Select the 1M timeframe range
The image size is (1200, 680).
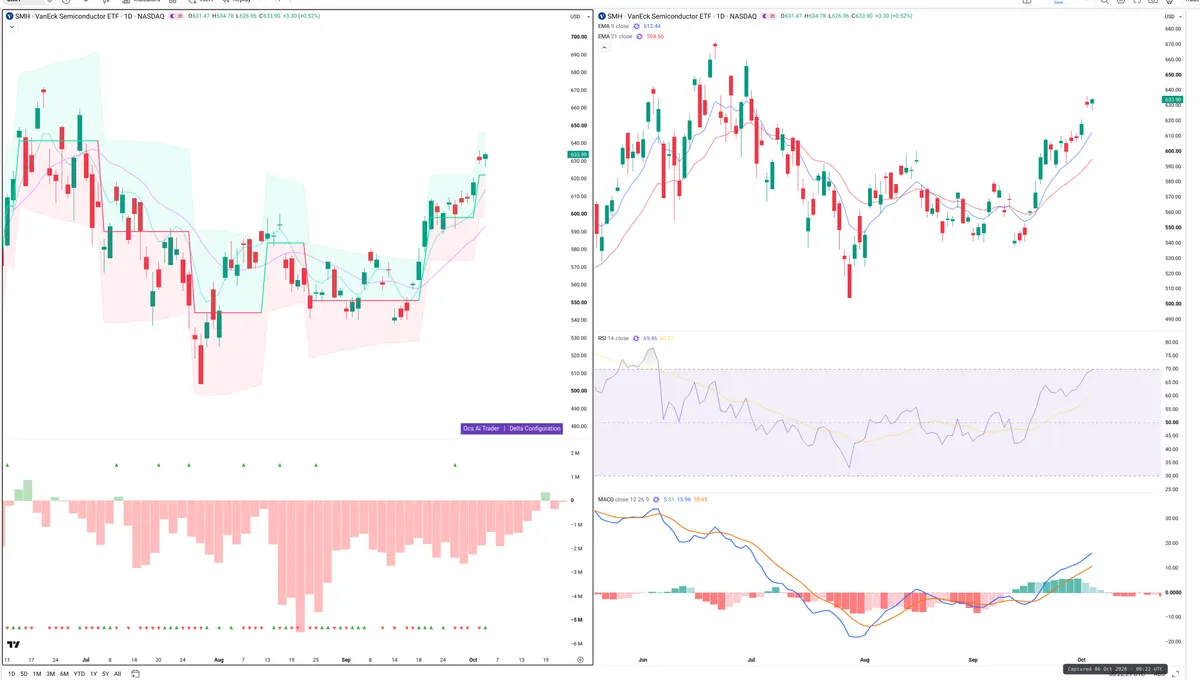[37, 674]
